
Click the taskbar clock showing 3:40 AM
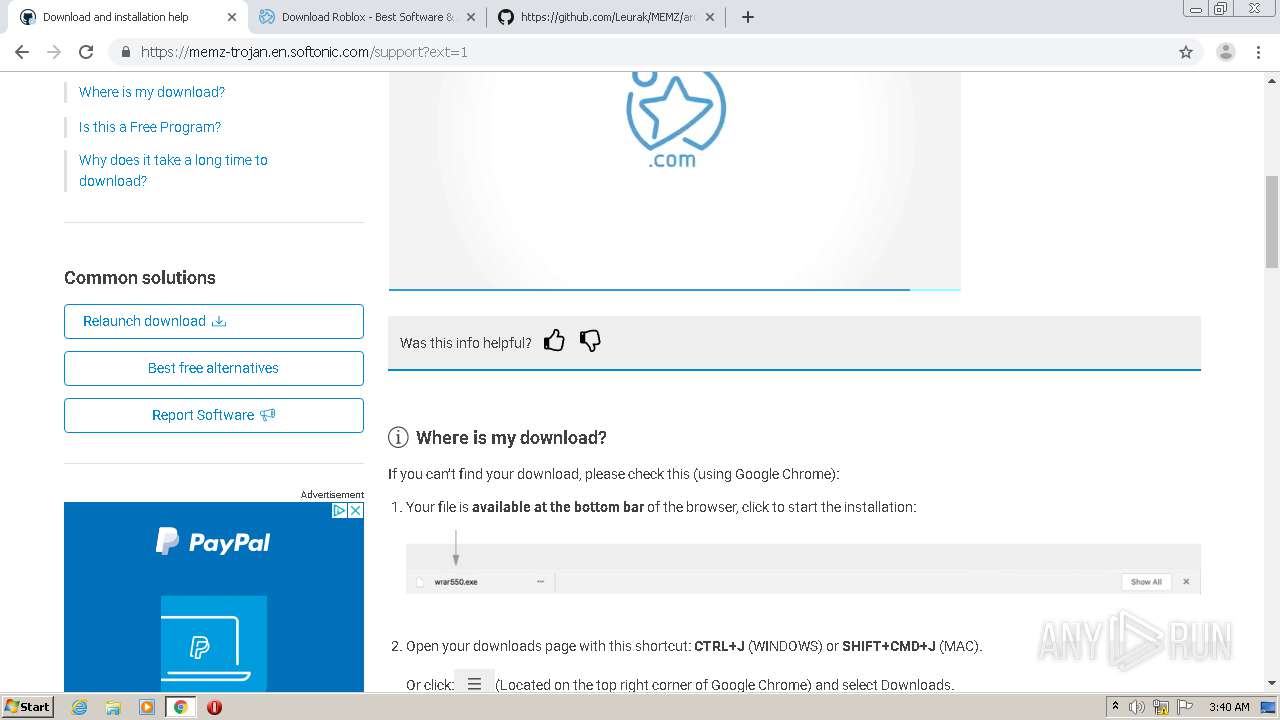tap(1228, 707)
